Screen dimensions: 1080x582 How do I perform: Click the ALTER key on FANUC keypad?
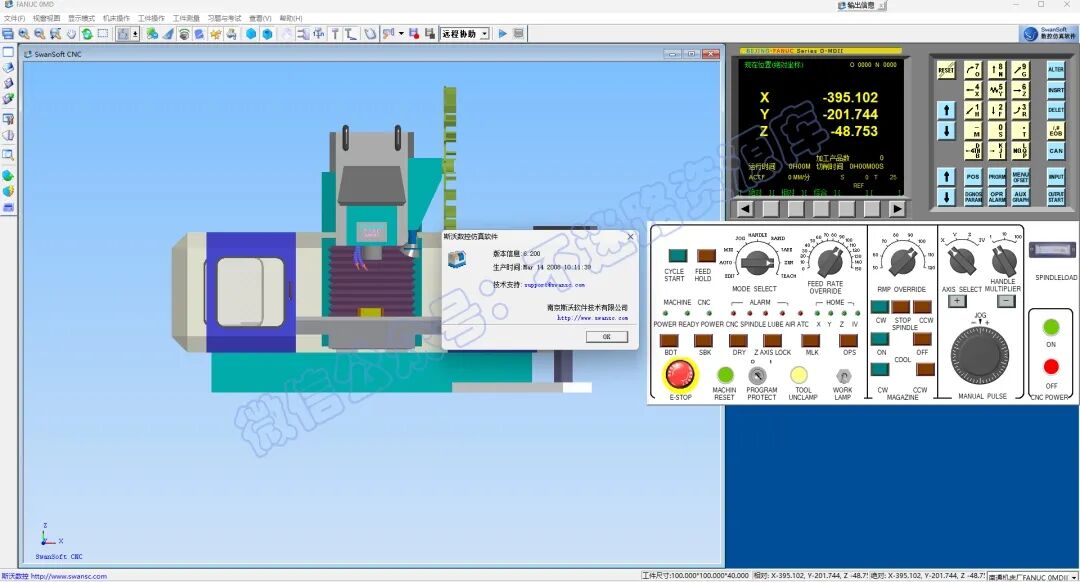click(1056, 70)
